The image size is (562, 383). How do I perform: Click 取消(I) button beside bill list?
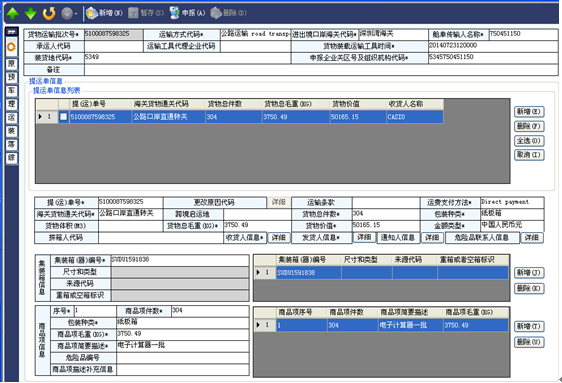tap(529, 155)
